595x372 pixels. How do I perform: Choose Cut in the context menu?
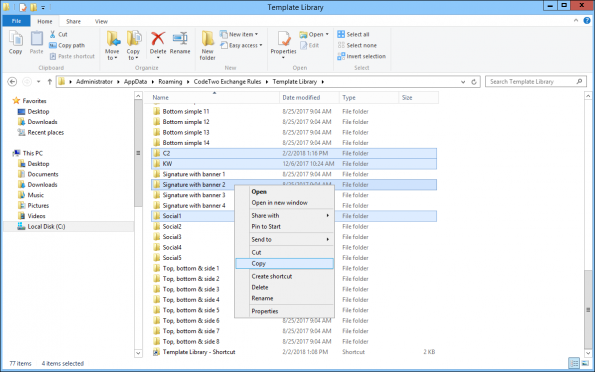point(285,252)
